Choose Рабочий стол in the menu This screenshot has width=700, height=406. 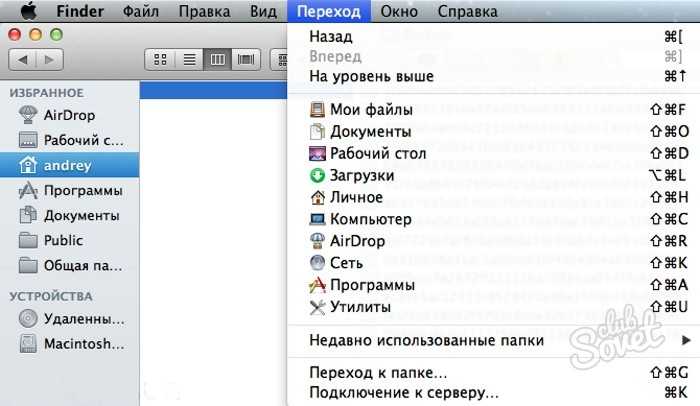click(493, 153)
